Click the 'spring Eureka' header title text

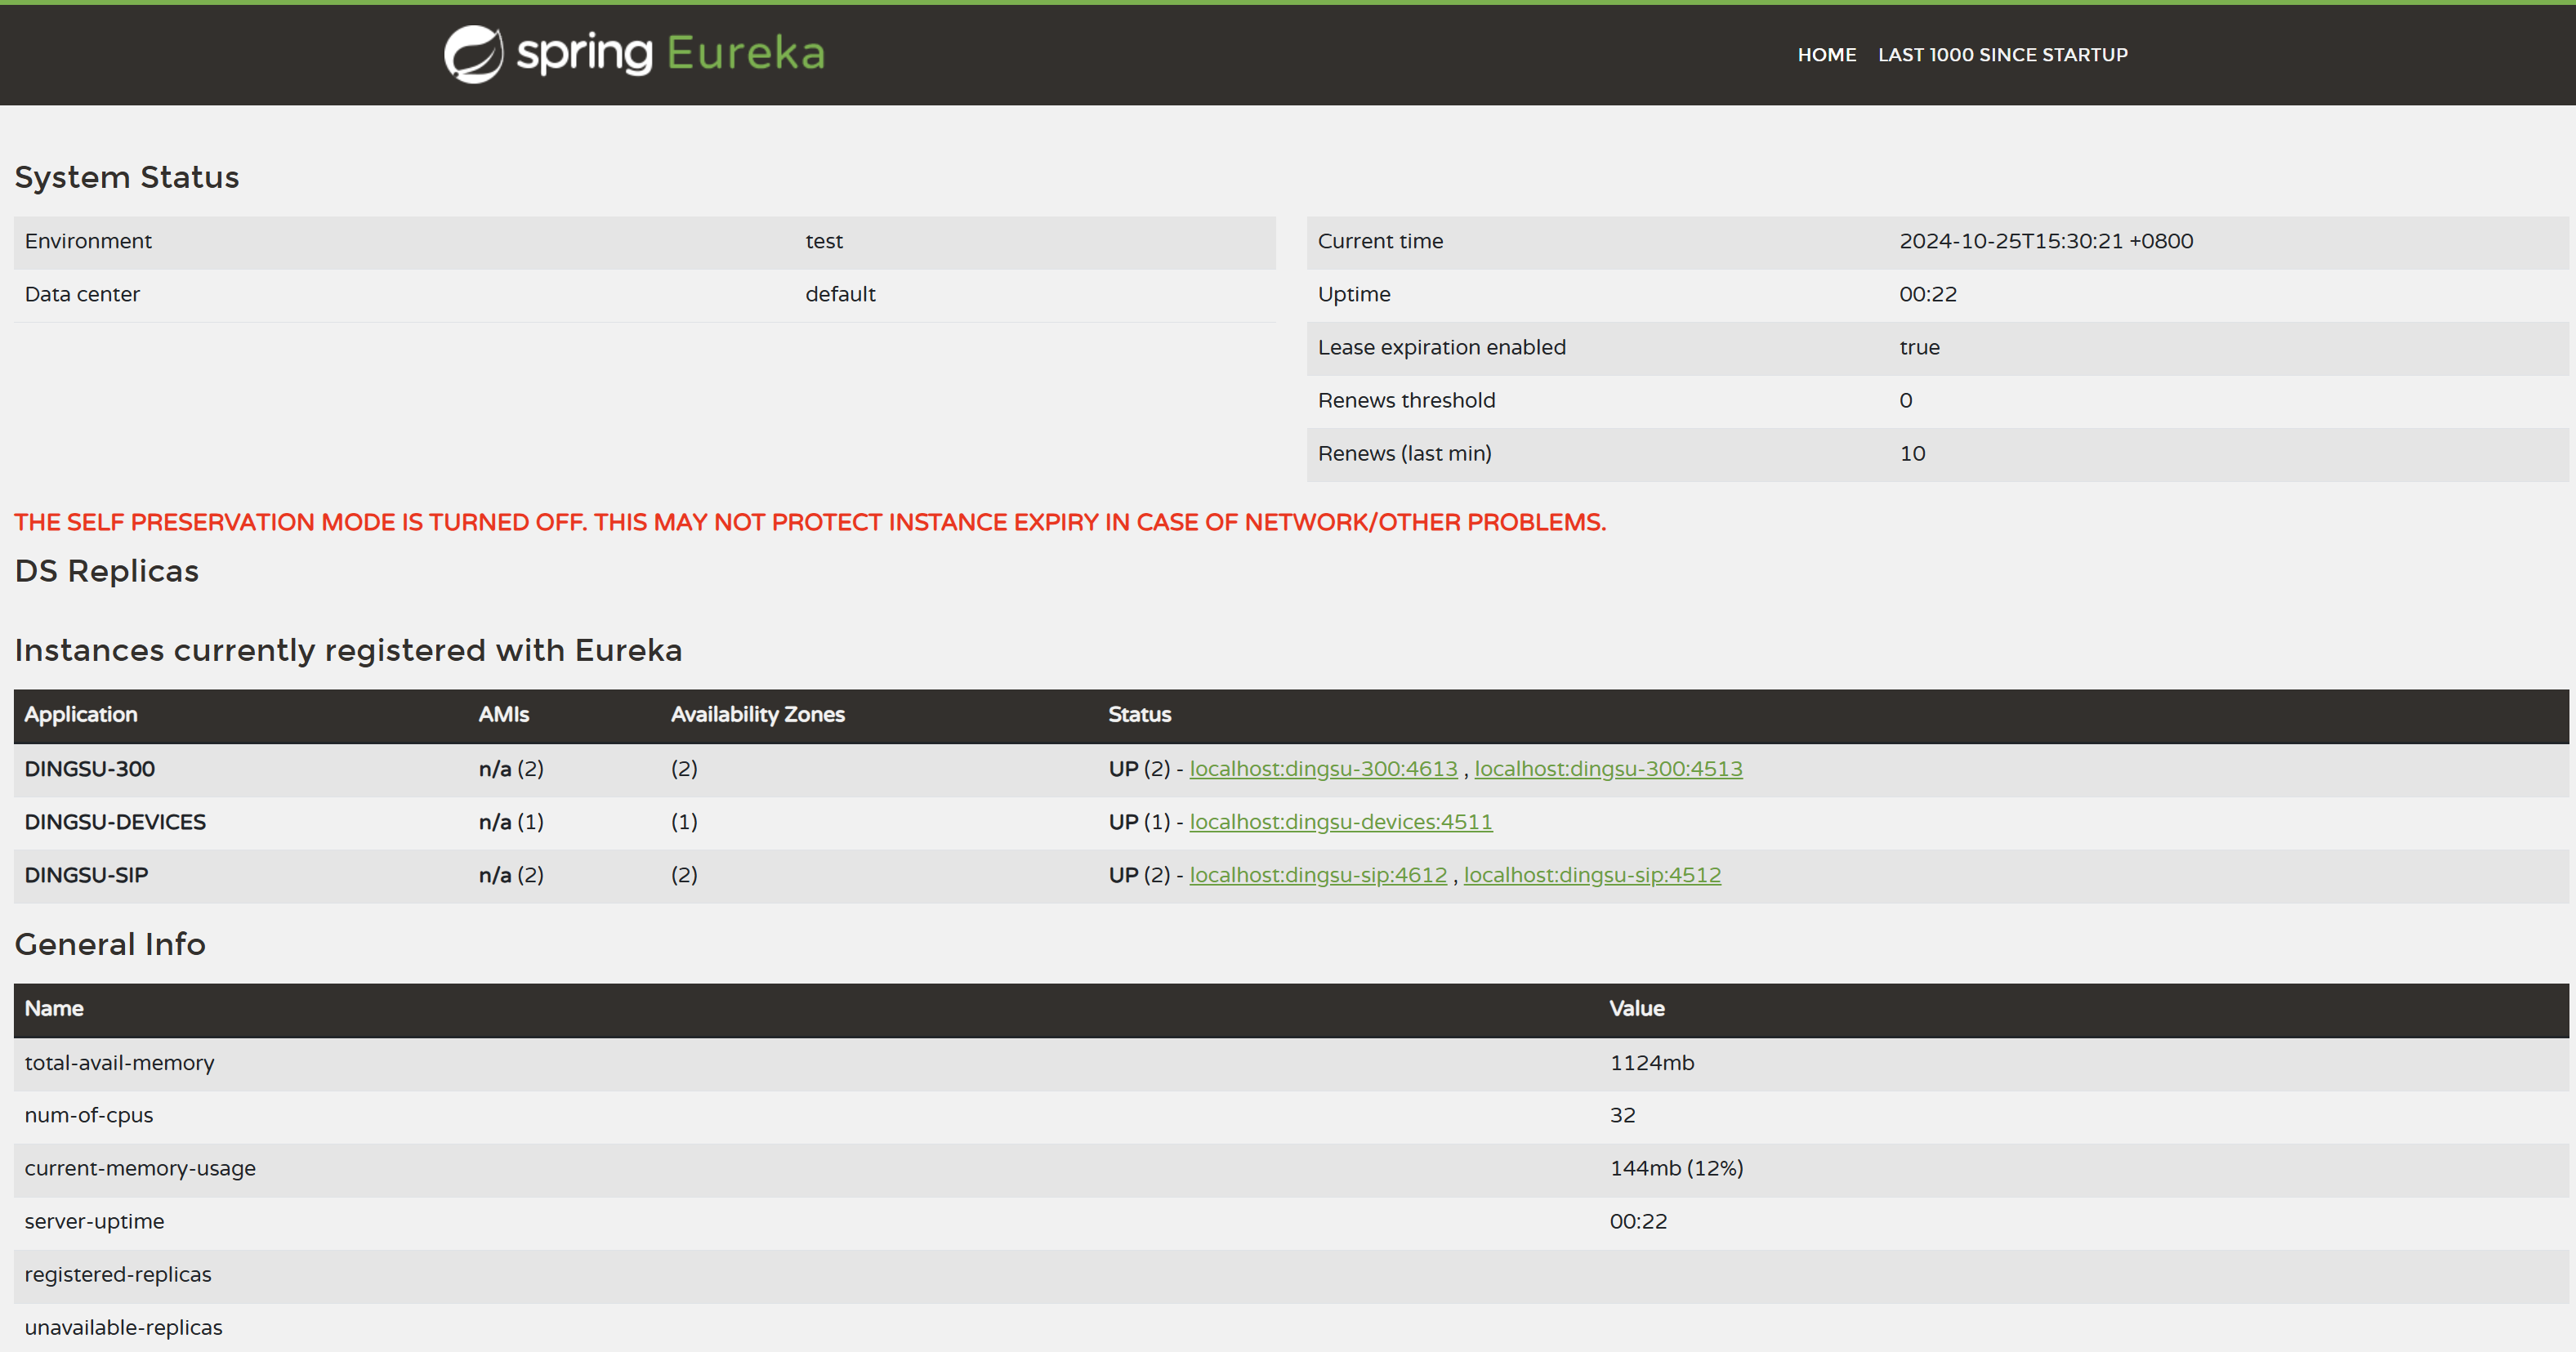click(670, 54)
